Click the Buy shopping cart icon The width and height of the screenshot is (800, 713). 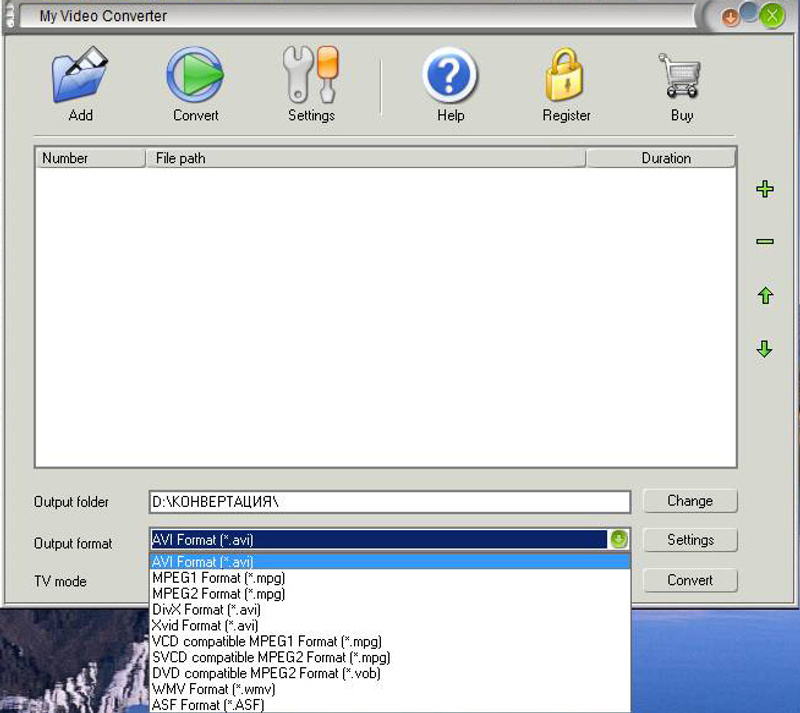click(681, 77)
